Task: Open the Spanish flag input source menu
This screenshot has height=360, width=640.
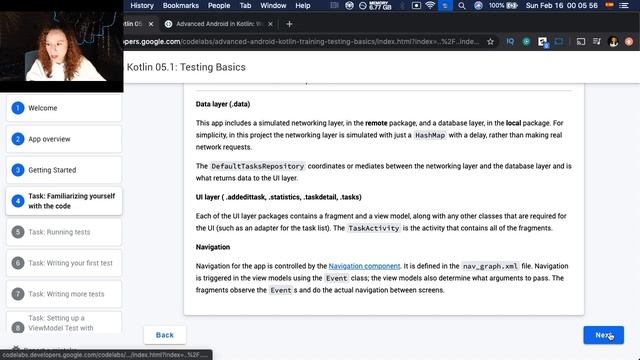Action: tap(609, 5)
